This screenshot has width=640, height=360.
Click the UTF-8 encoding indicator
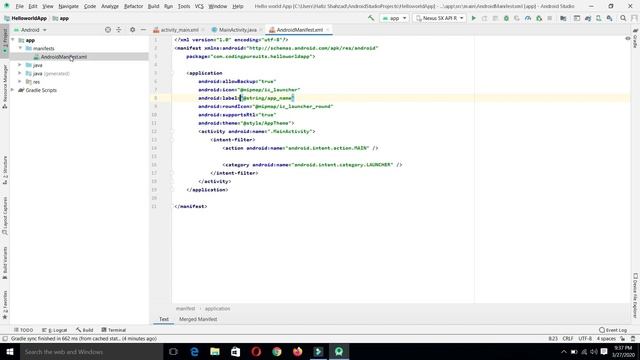pyautogui.click(x=585, y=338)
